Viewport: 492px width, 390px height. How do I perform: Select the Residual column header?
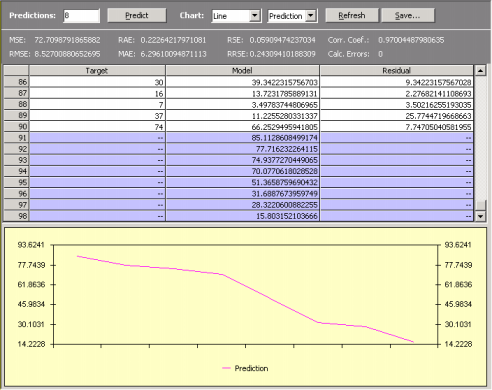[396, 70]
